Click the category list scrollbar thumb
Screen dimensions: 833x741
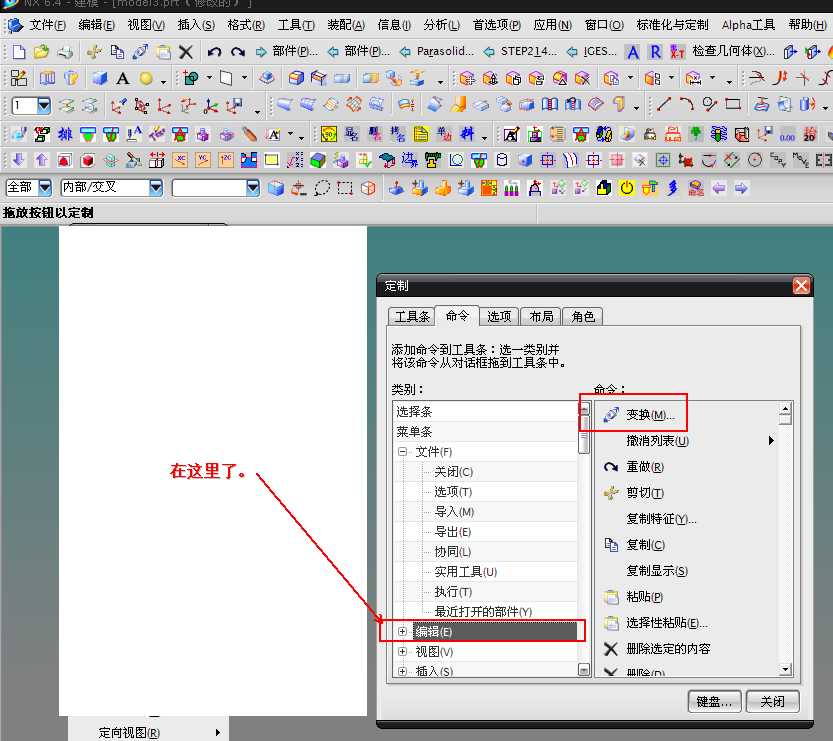coord(584,435)
